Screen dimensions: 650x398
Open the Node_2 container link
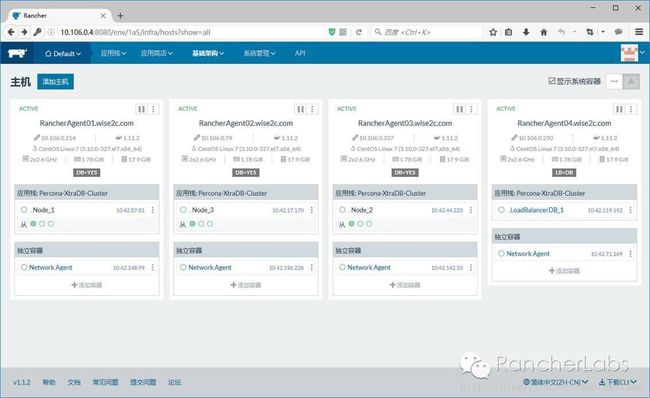[x=361, y=210]
